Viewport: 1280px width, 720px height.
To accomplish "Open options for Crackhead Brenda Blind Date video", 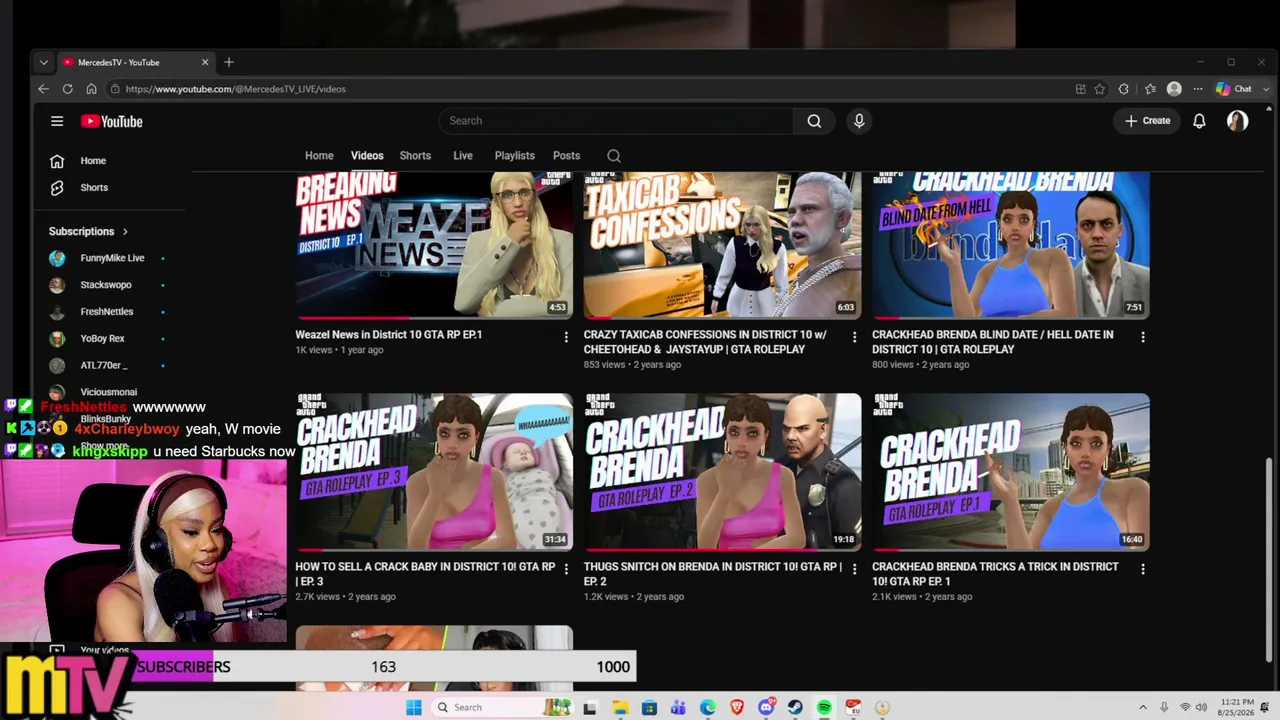I will [x=1143, y=337].
